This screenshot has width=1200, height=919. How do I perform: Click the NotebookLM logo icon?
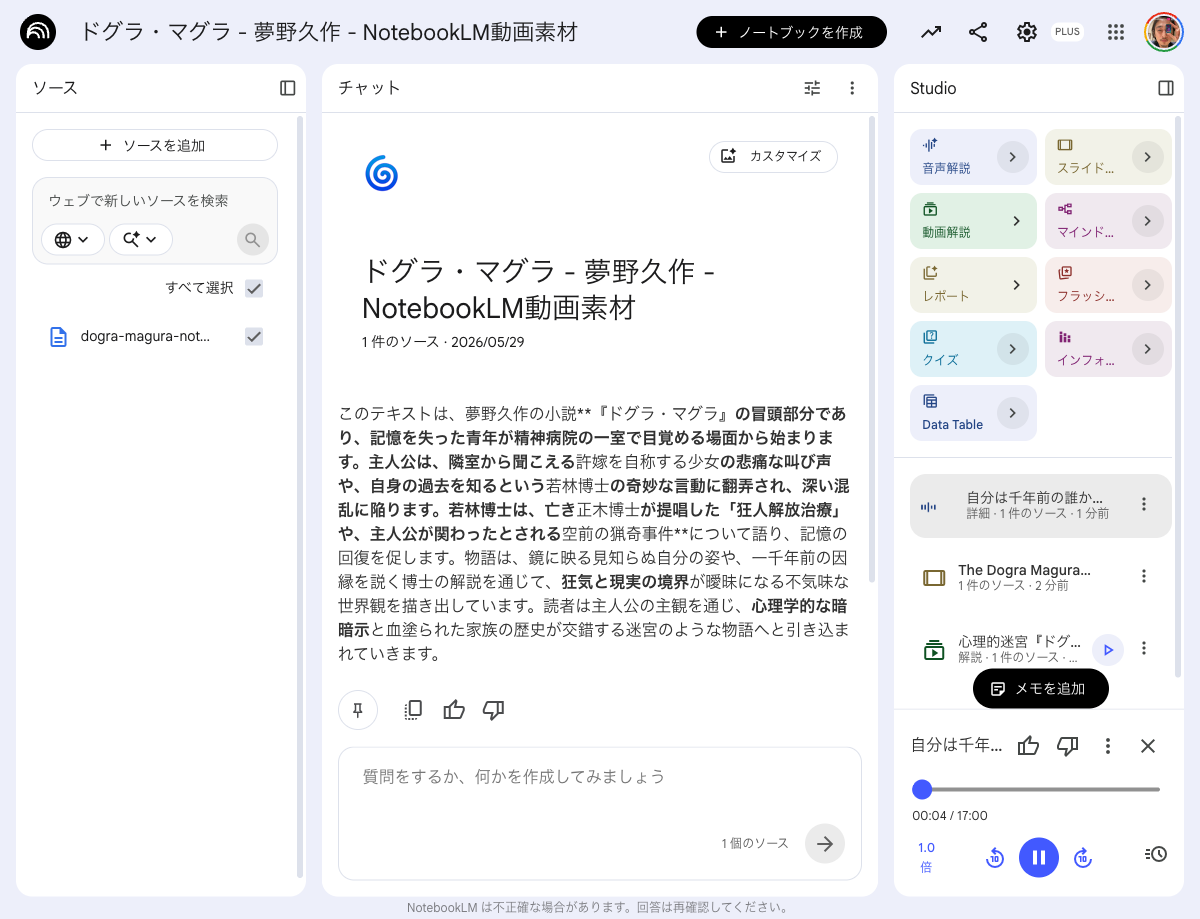click(38, 32)
